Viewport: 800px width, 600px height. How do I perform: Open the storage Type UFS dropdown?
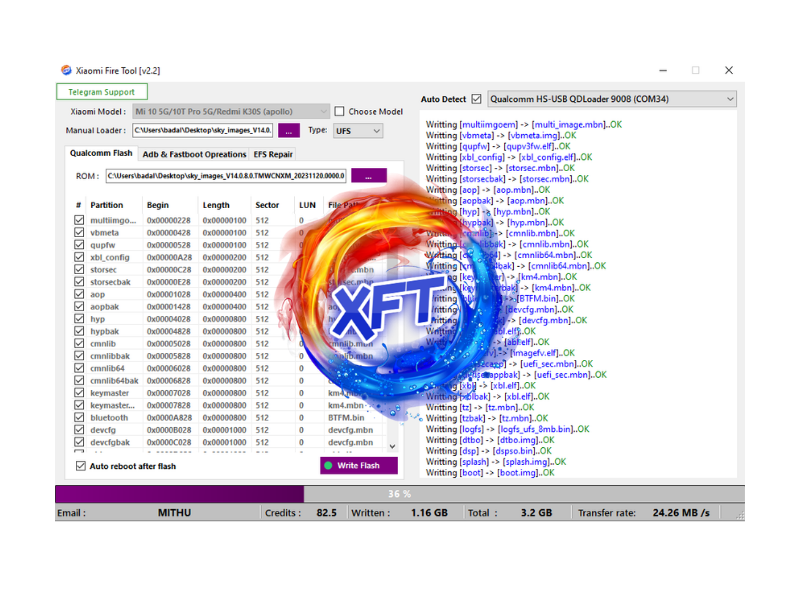coord(358,131)
